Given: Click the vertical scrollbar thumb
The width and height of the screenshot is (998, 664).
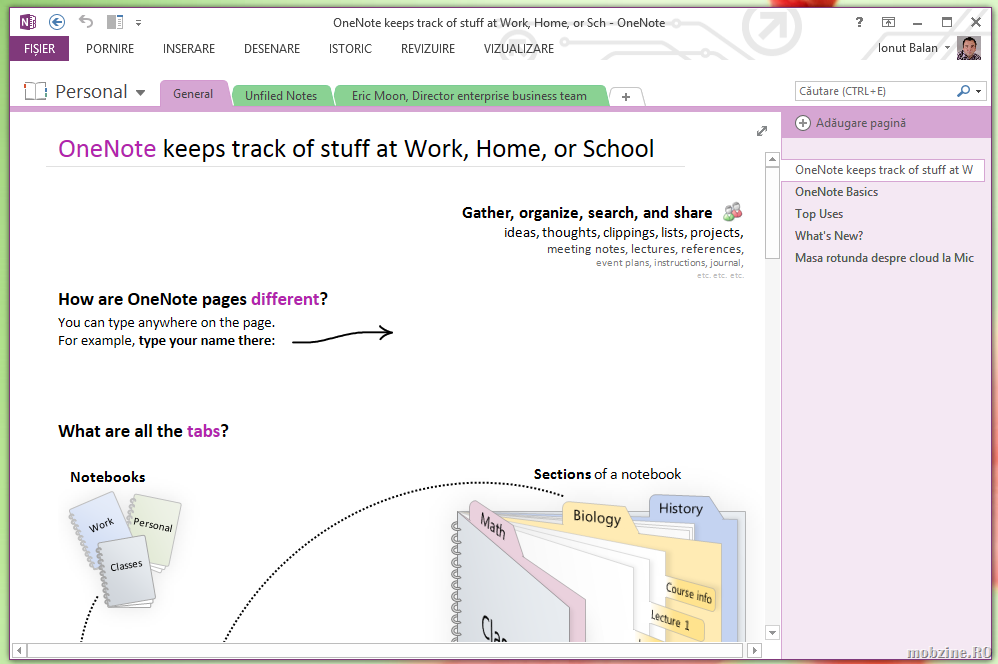Looking at the screenshot, I should tap(772, 213).
